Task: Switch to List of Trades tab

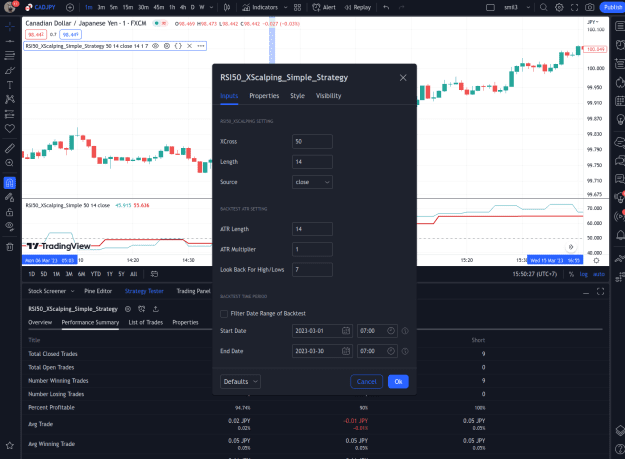Action: [x=145, y=322]
